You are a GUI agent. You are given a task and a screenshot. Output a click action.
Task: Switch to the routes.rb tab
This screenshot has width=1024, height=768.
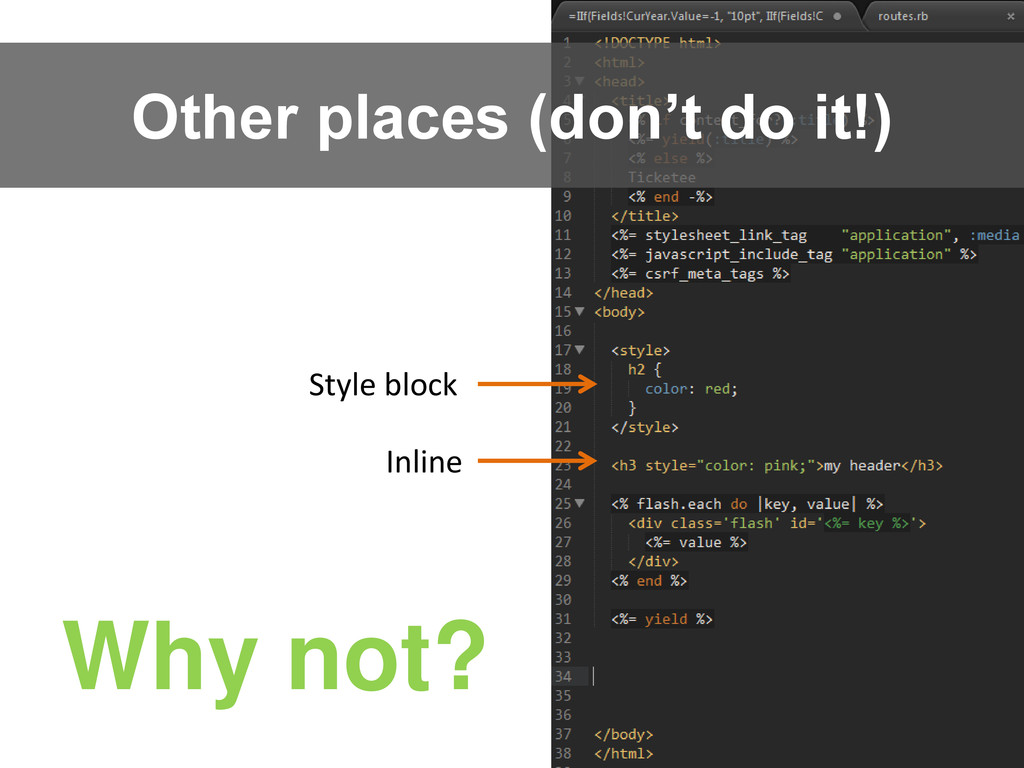point(903,16)
